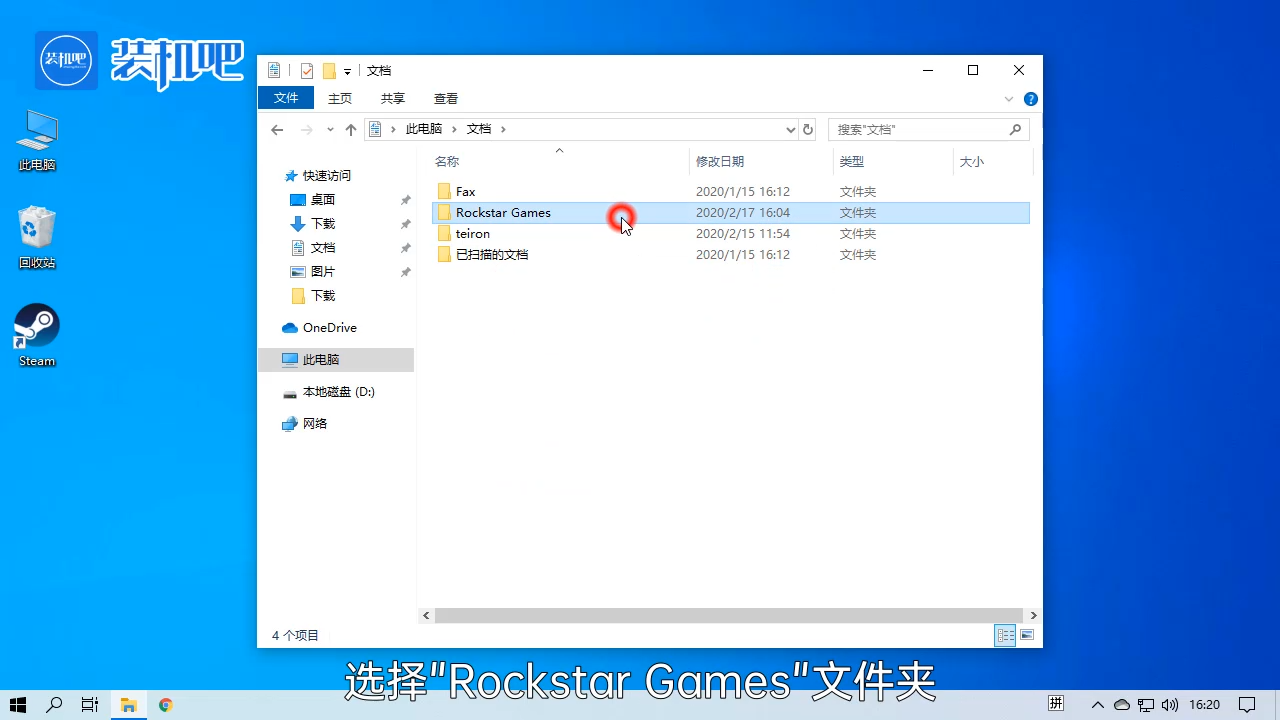Open the address bar history dropdown
The height and width of the screenshot is (720, 1280).
(x=790, y=129)
